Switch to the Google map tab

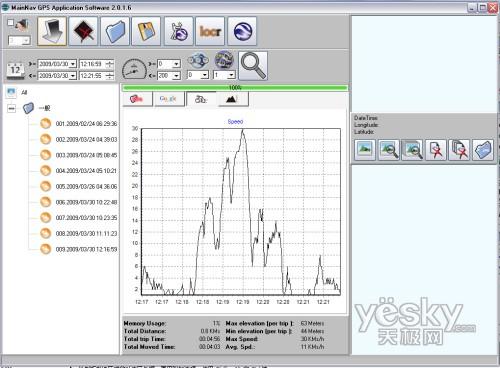pyautogui.click(x=168, y=99)
